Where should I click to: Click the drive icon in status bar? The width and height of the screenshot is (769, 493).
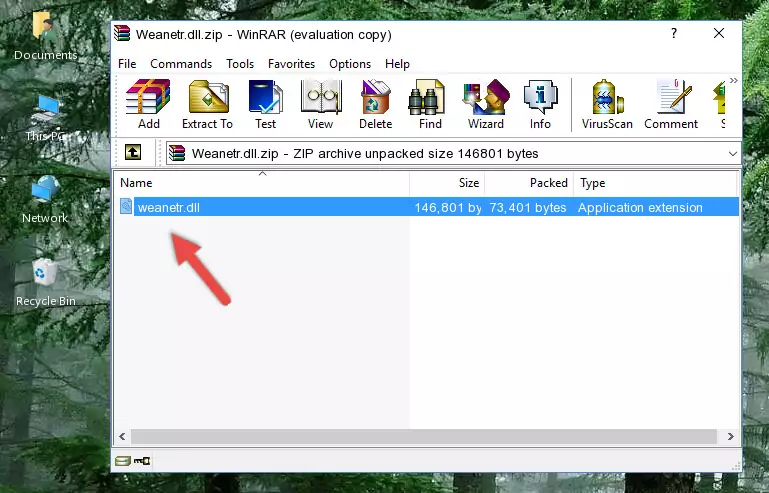(x=123, y=460)
